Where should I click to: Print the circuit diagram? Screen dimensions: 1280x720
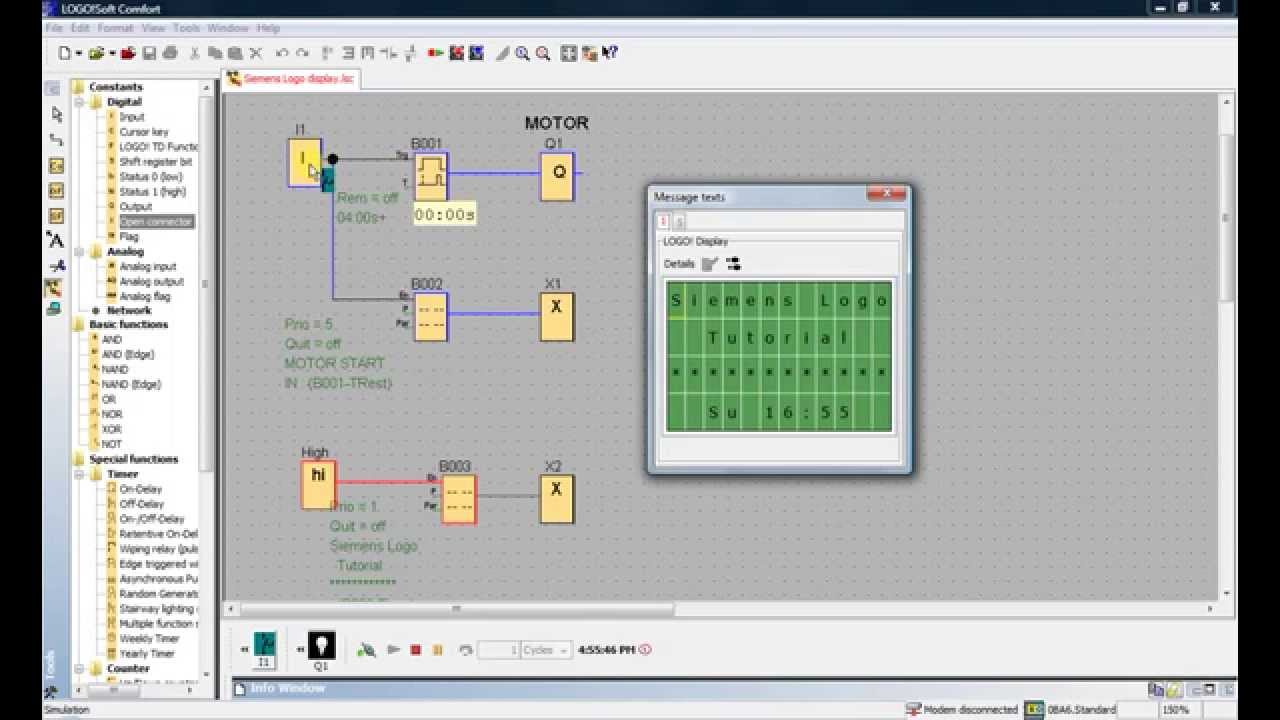click(x=170, y=53)
